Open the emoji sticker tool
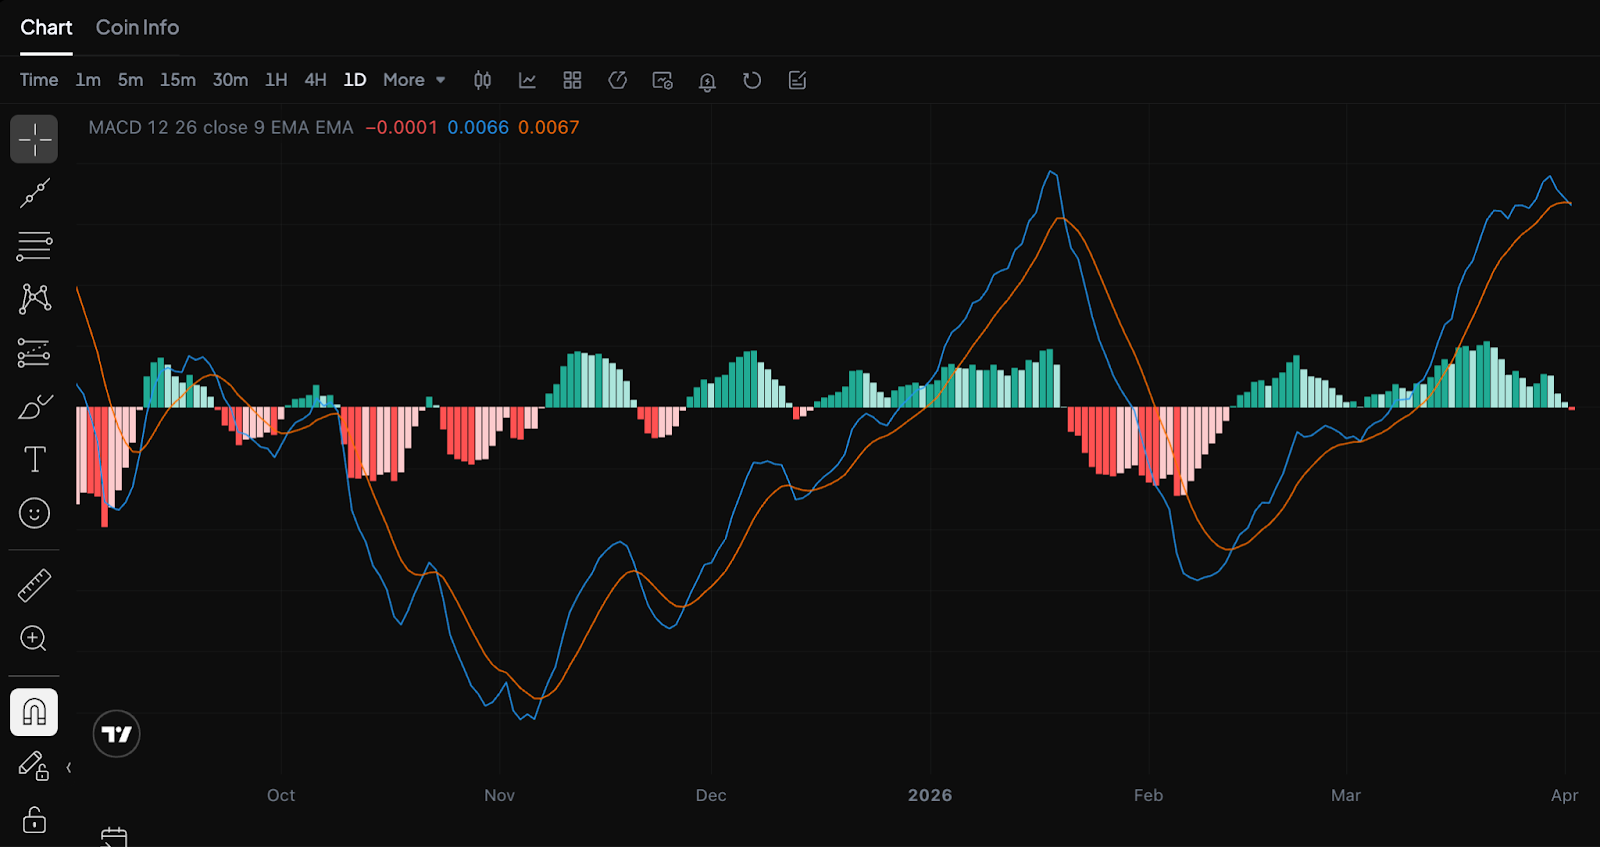Viewport: 1600px width, 847px height. tap(34, 513)
